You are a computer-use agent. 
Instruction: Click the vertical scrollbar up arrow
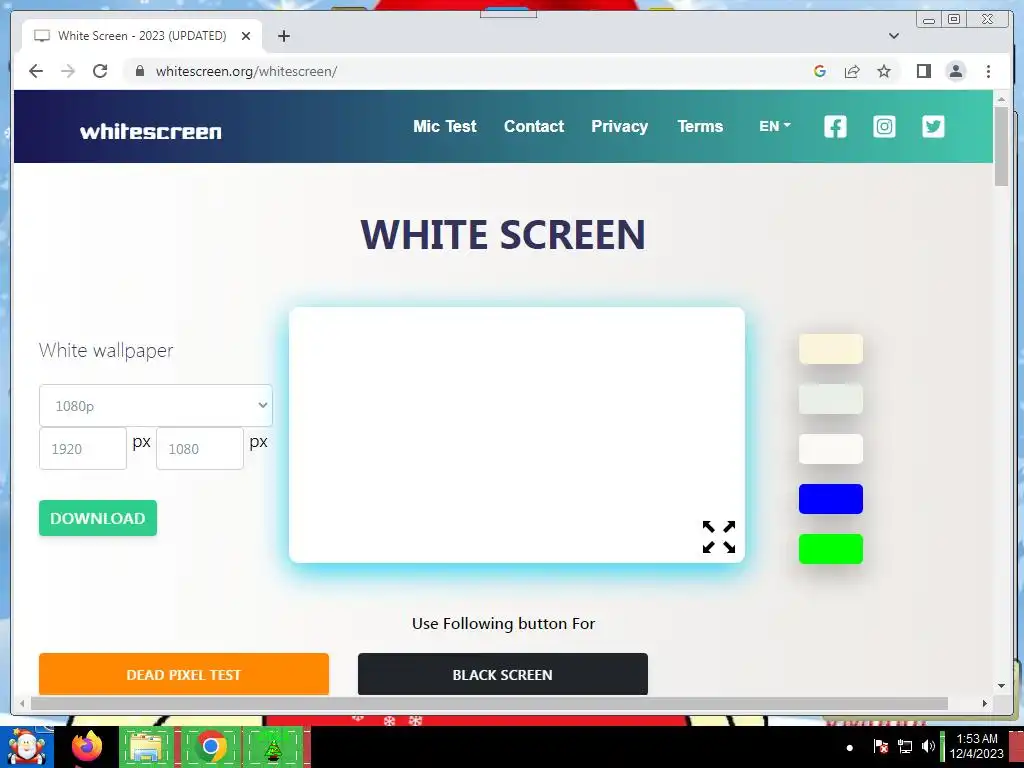[x=1001, y=99]
